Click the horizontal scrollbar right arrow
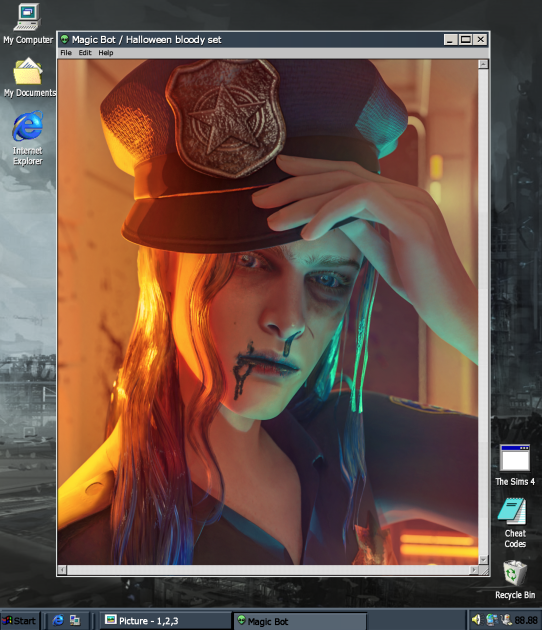542x630 pixels. (x=474, y=570)
